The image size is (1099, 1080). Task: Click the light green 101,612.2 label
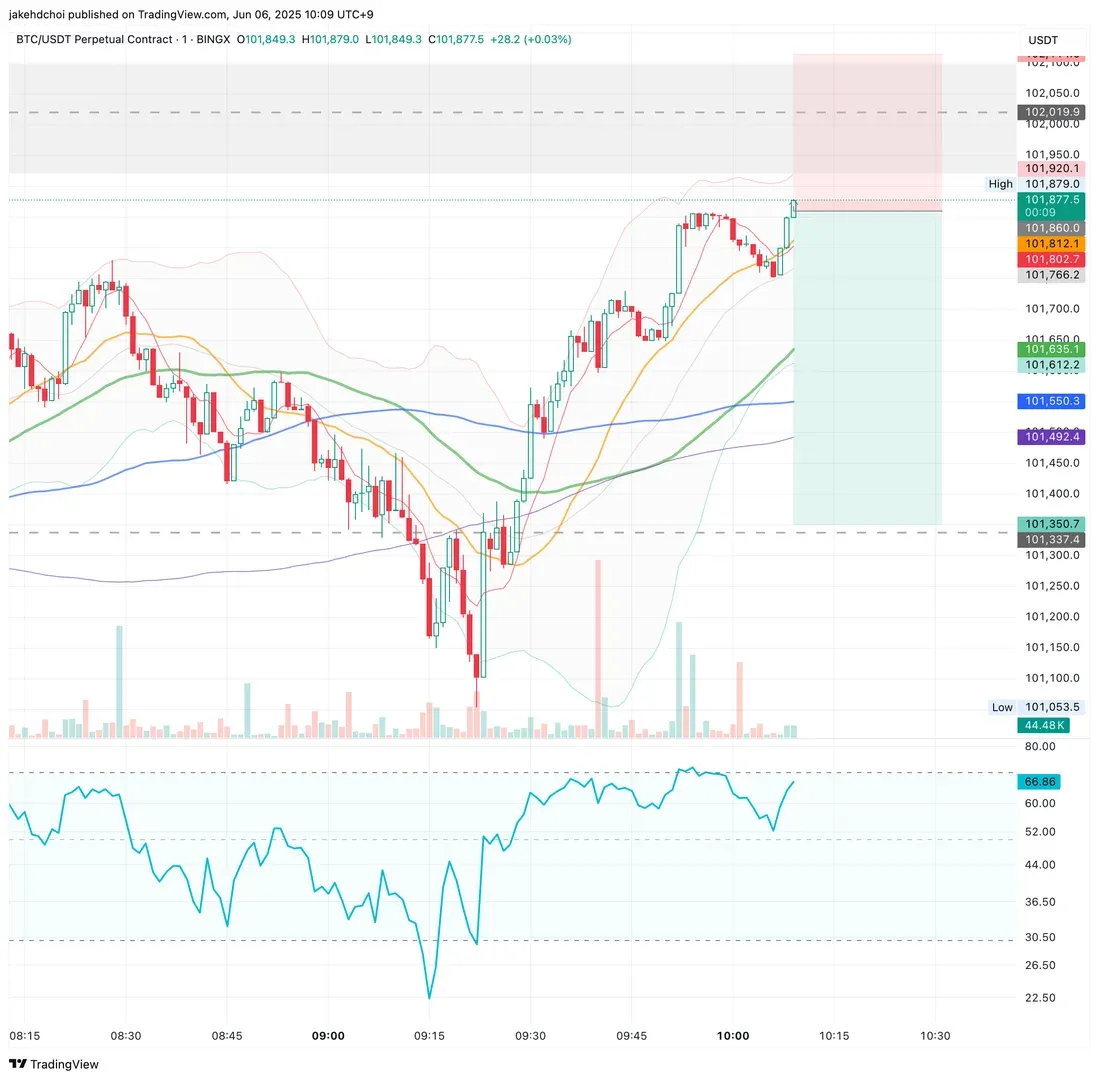[x=1051, y=364]
